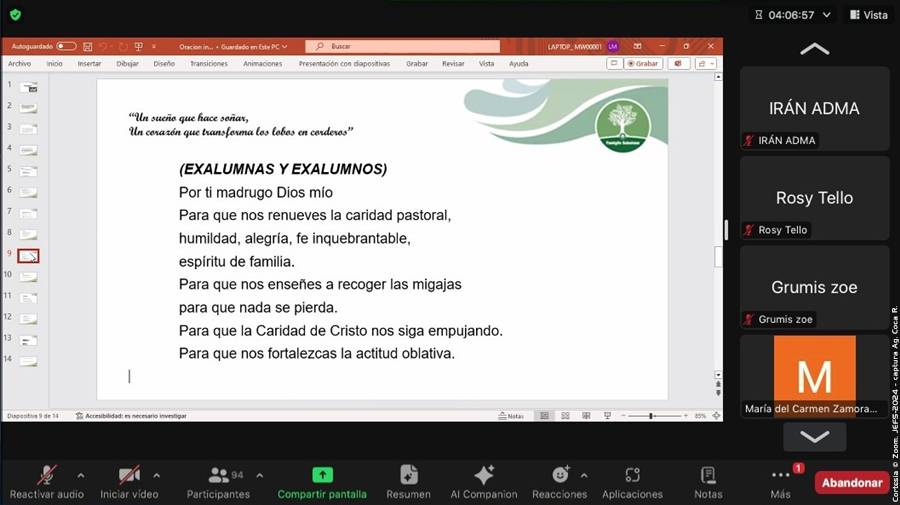Viewport: 900px width, 505px height.
Task: Select slide 1 thumbnail
Action: coord(28,87)
